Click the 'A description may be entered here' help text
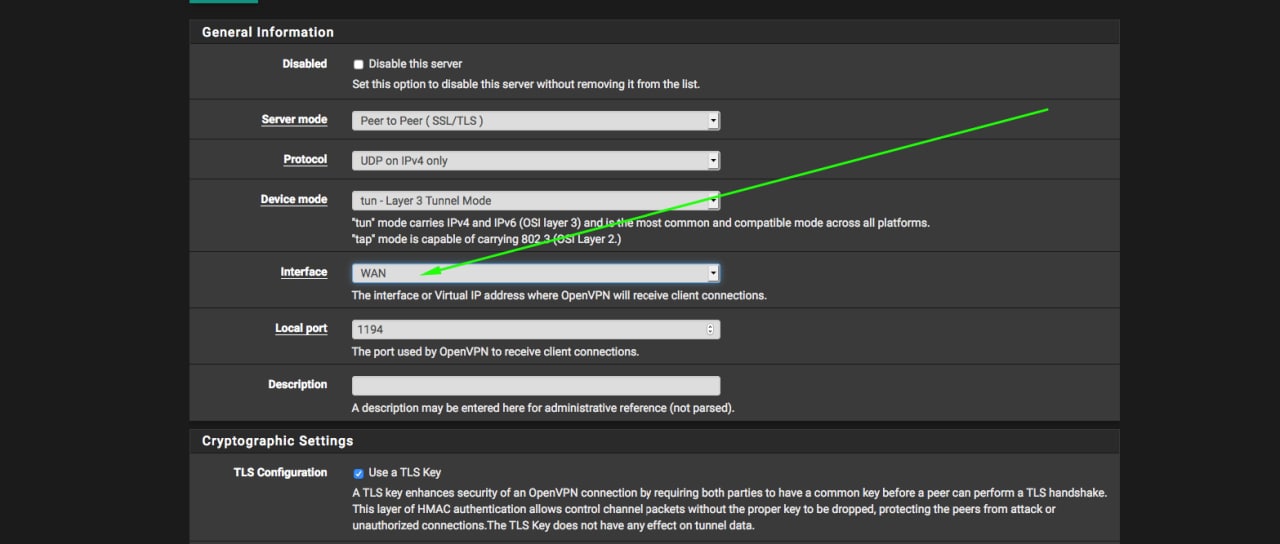The width and height of the screenshot is (1280, 544). 543,408
